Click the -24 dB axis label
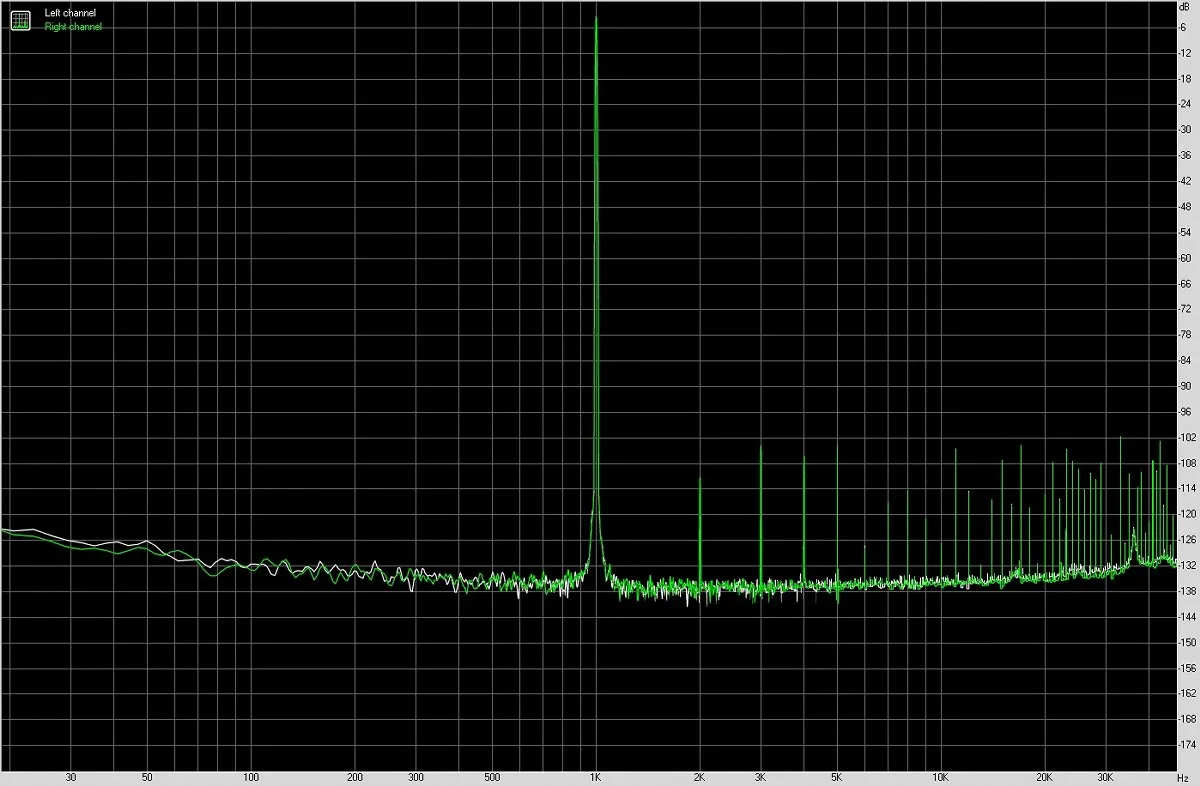Screen dimensions: 1200x786 click(x=1186, y=104)
